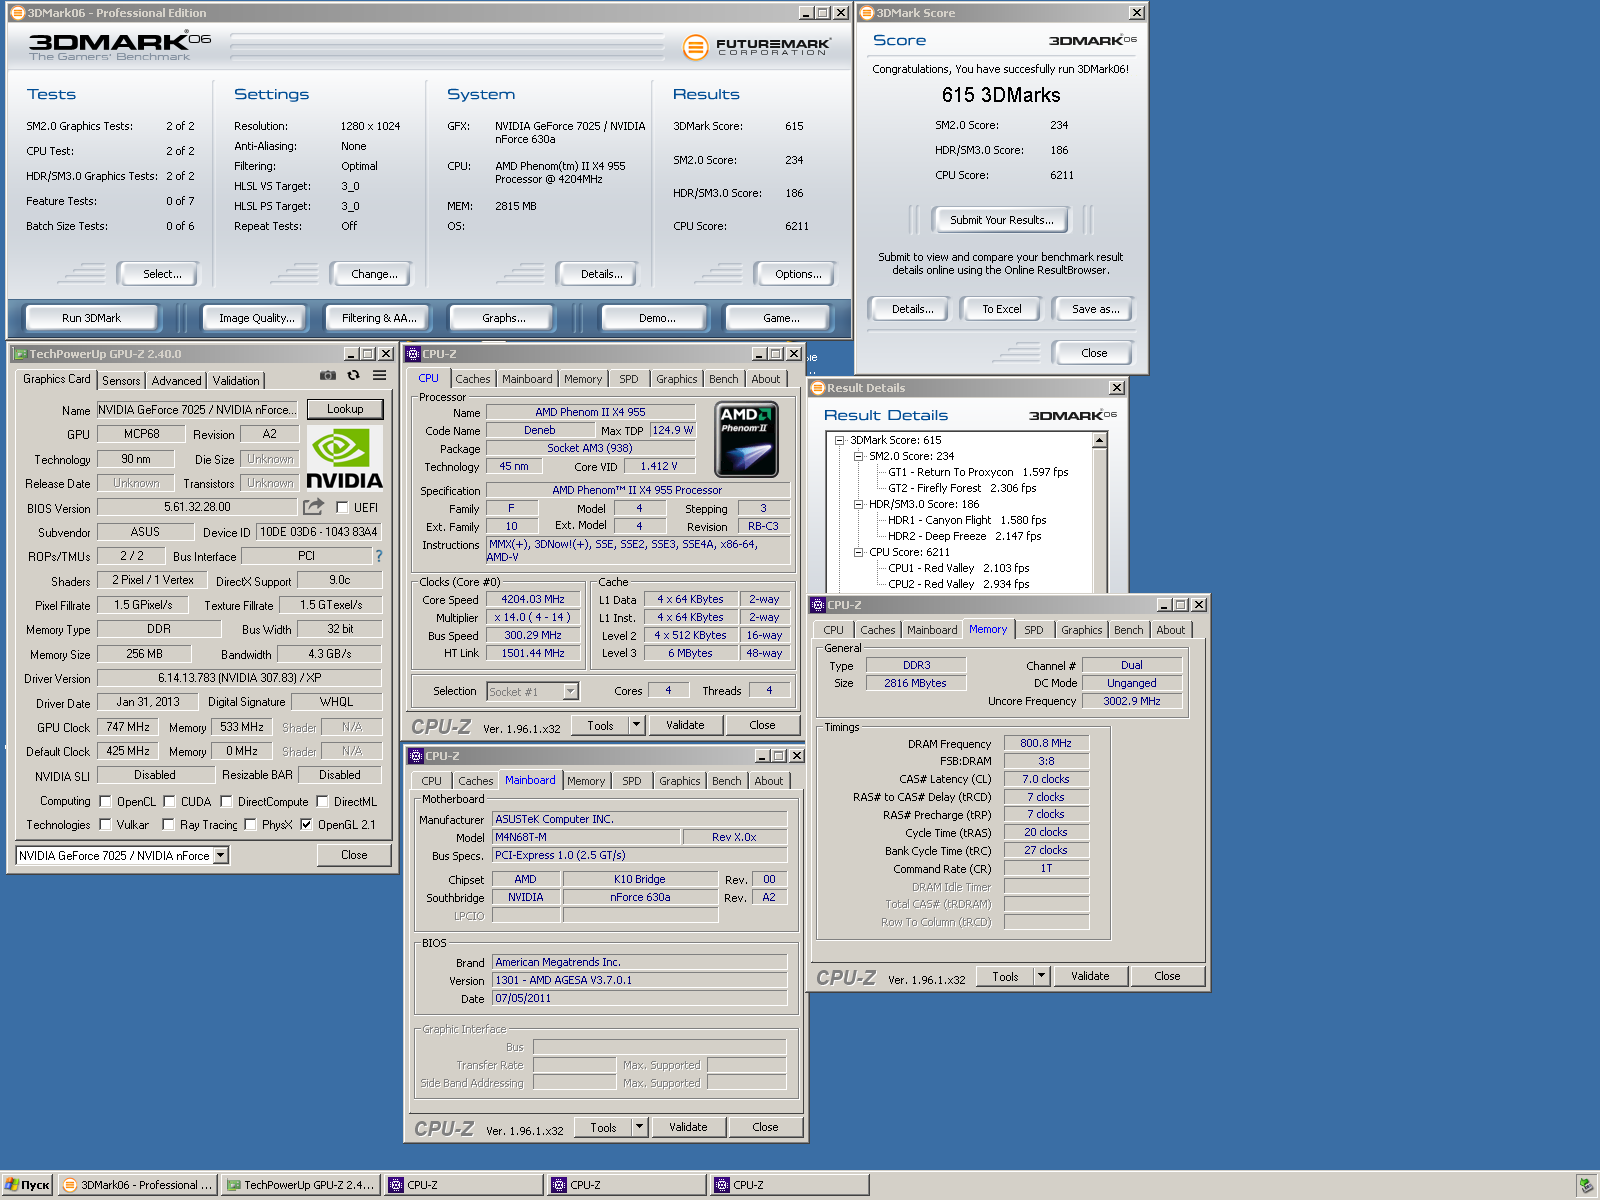The width and height of the screenshot is (1600, 1200).
Task: Click Save as button in 3DMark Score
Action: point(1095,309)
